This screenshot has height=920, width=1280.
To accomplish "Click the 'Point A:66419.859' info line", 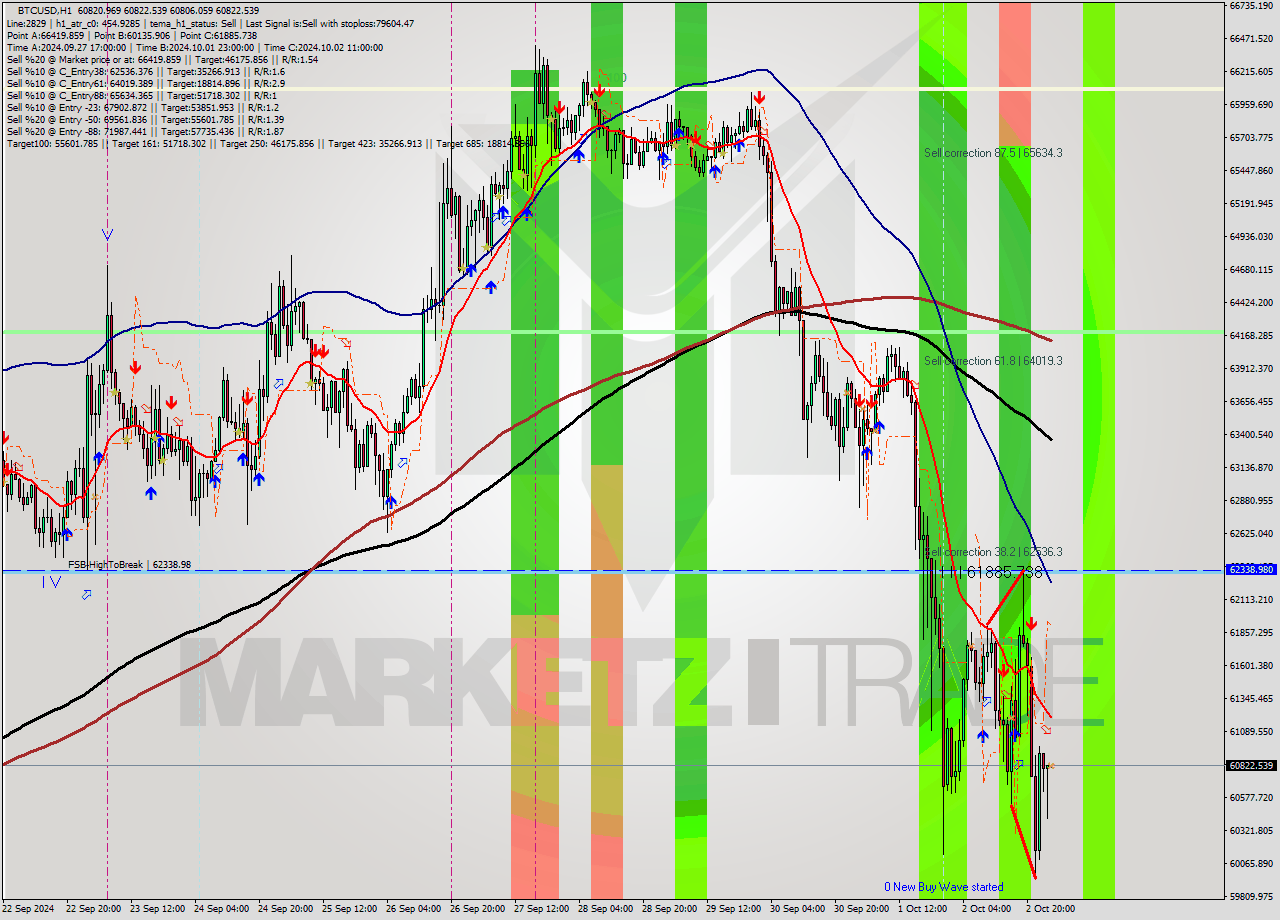I will click(x=131, y=35).
